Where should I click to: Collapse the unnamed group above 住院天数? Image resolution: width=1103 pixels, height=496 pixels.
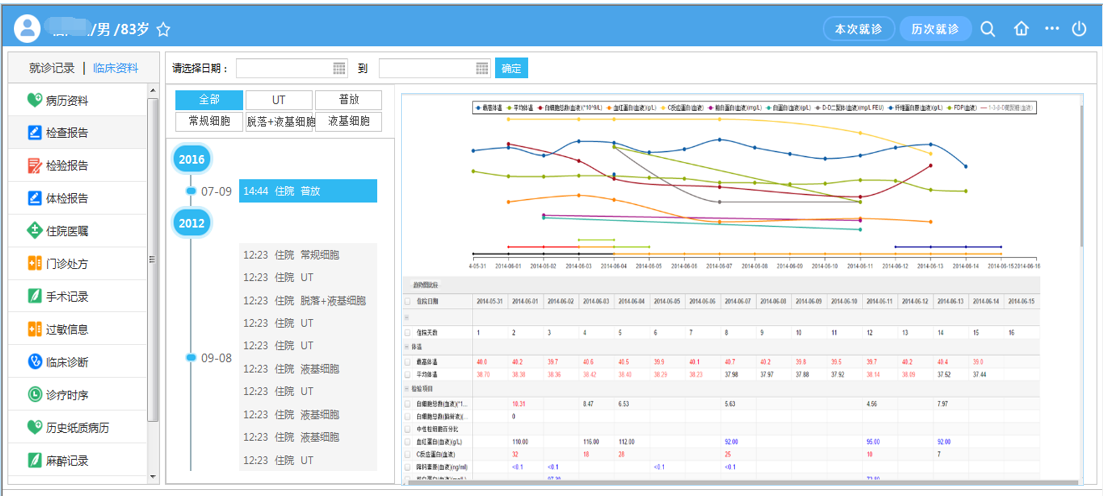click(407, 317)
